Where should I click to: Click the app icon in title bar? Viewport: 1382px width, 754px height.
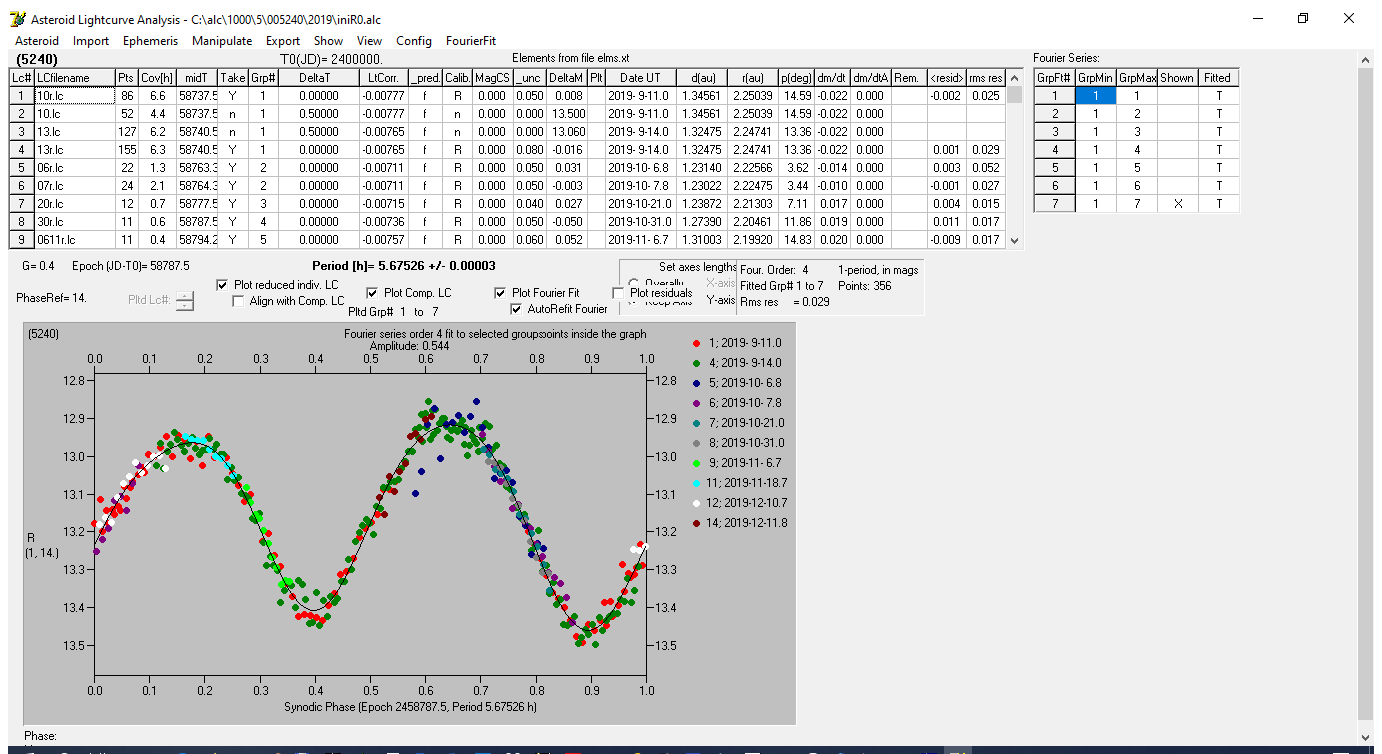(17, 19)
